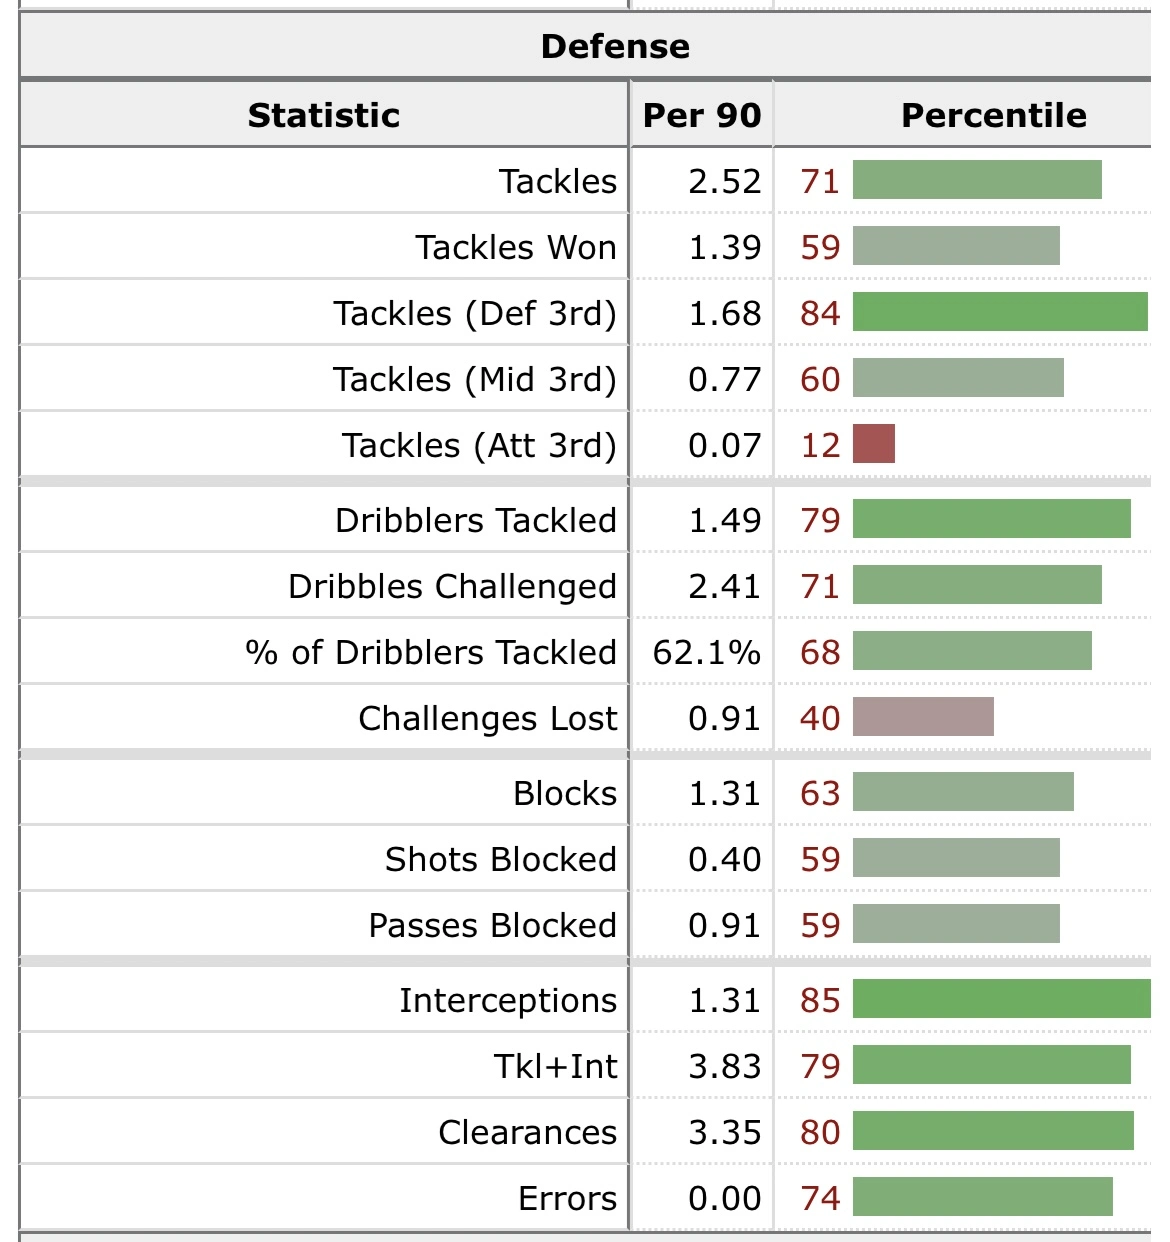Click the 62.1% Dribblers Tackled value
This screenshot has height=1242, width=1170.
coord(706,652)
